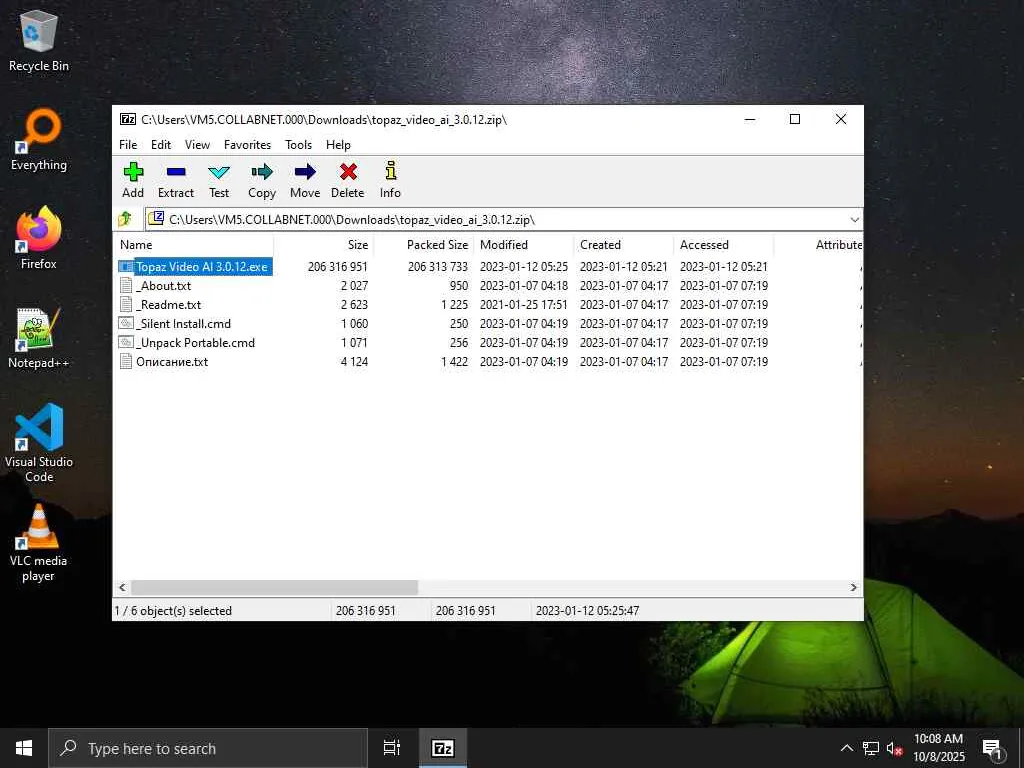Click packed size value 206 313 733
Screen dimensions: 1024x768
click(x=438, y=266)
